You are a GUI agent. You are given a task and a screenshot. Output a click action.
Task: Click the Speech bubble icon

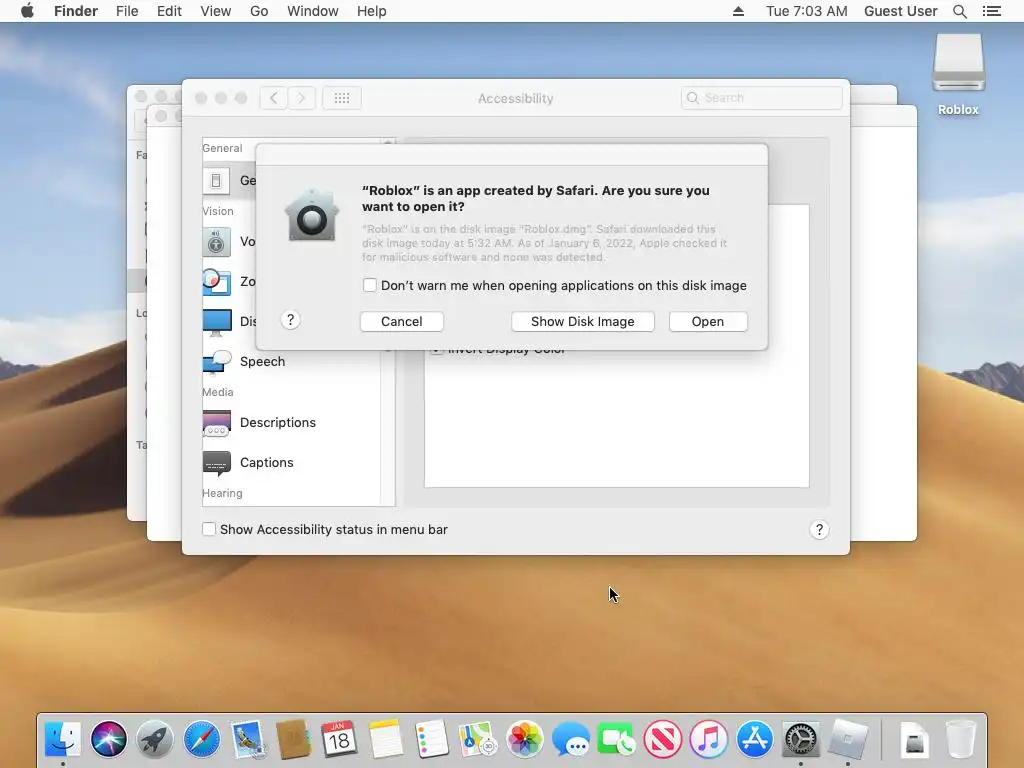click(x=217, y=362)
